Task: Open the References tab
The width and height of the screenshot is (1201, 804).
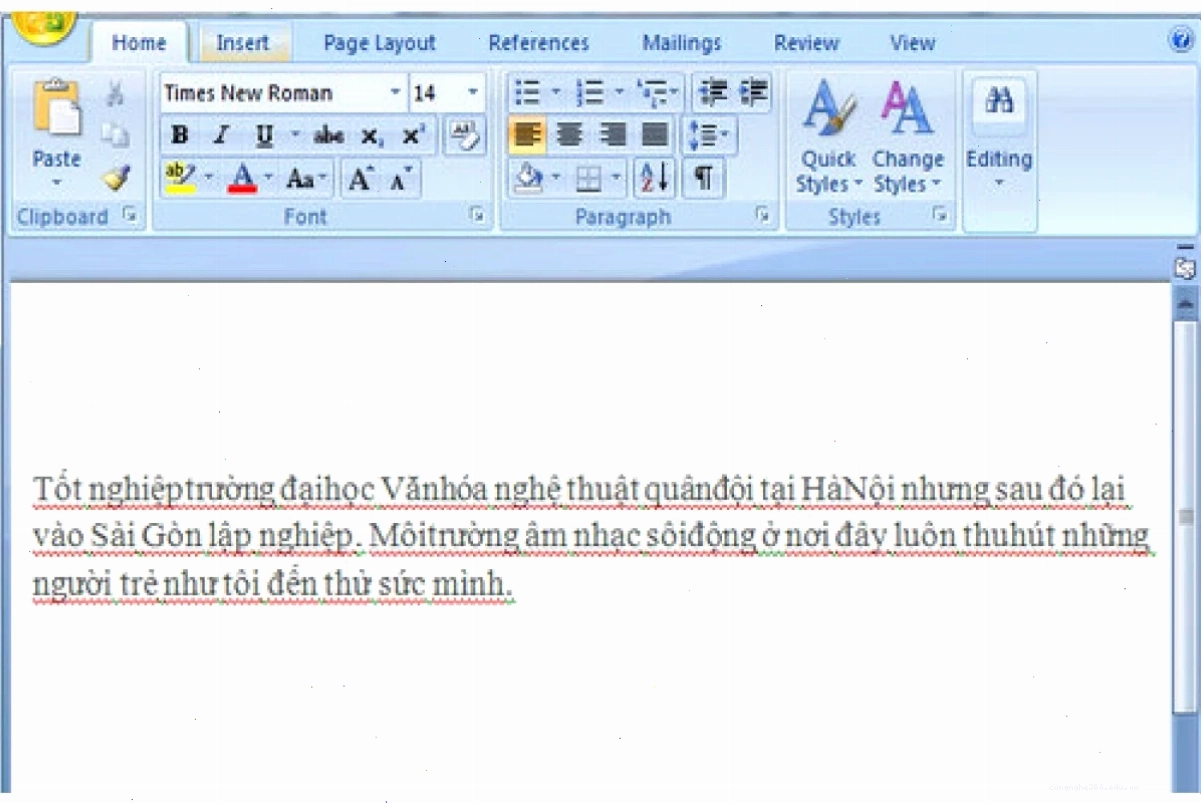Action: tap(539, 43)
